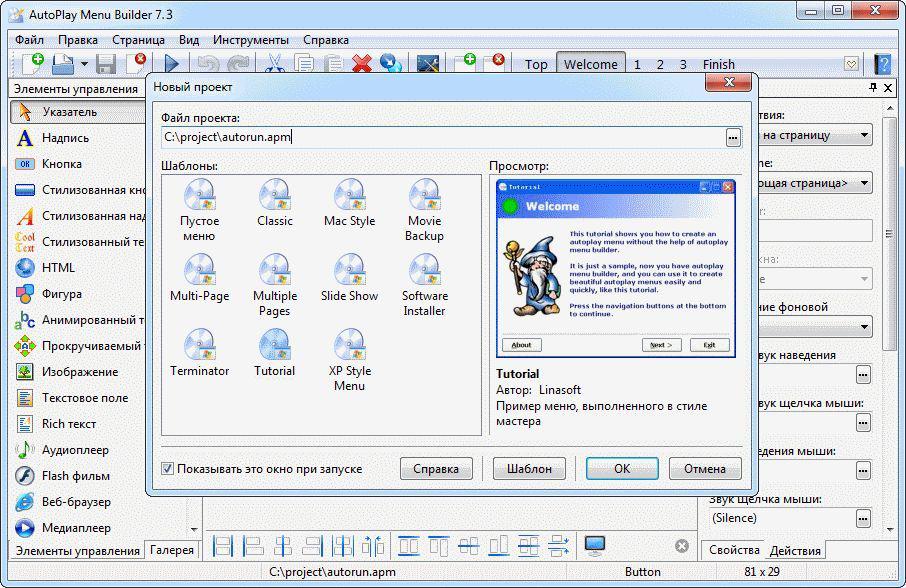Screen dimensions: 906x588
Task: Open the dropdown arrow next to Open icon
Action: [x=84, y=64]
